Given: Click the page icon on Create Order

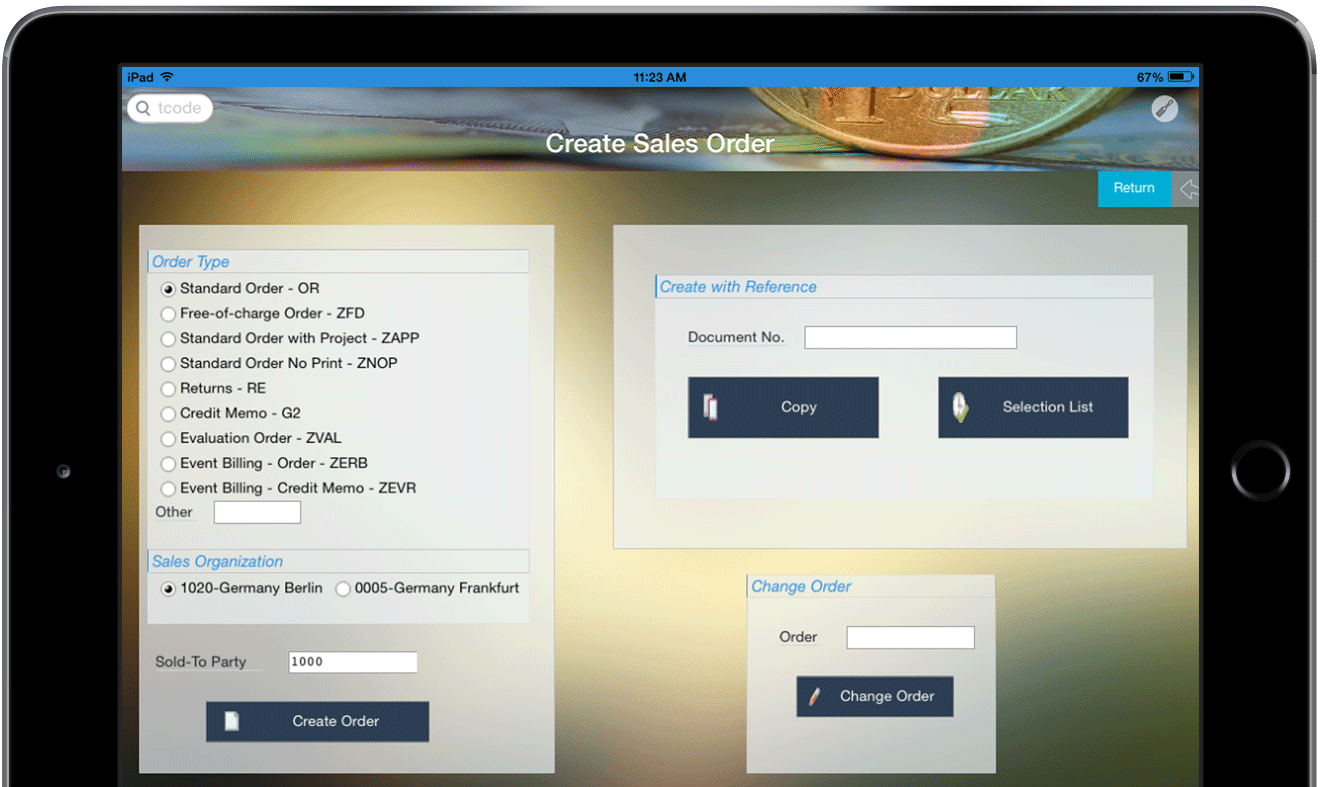Looking at the screenshot, I should pyautogui.click(x=232, y=721).
